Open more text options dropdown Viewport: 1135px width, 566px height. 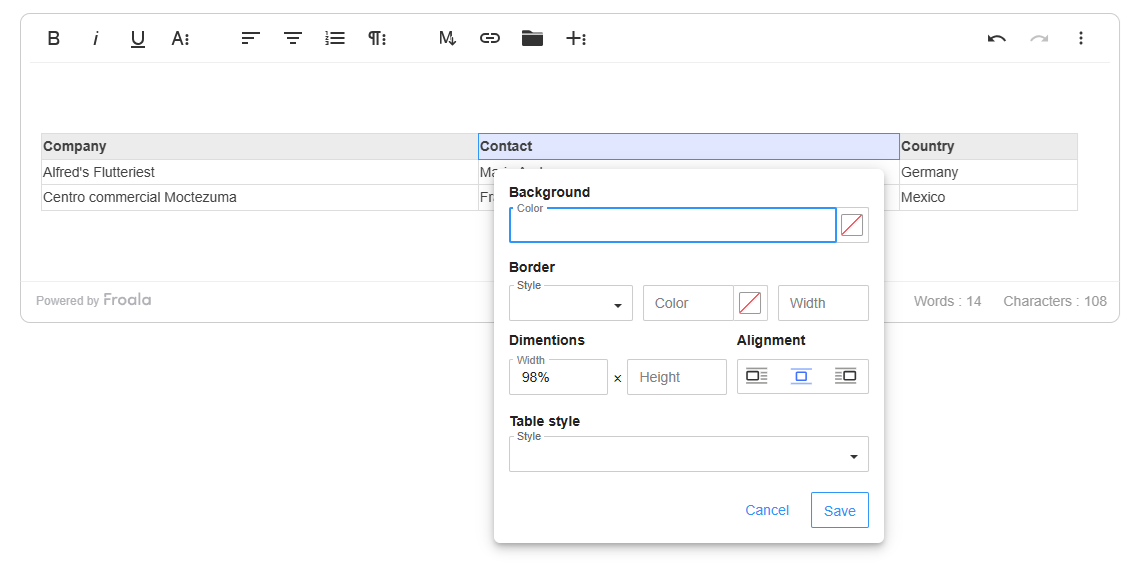(x=180, y=38)
